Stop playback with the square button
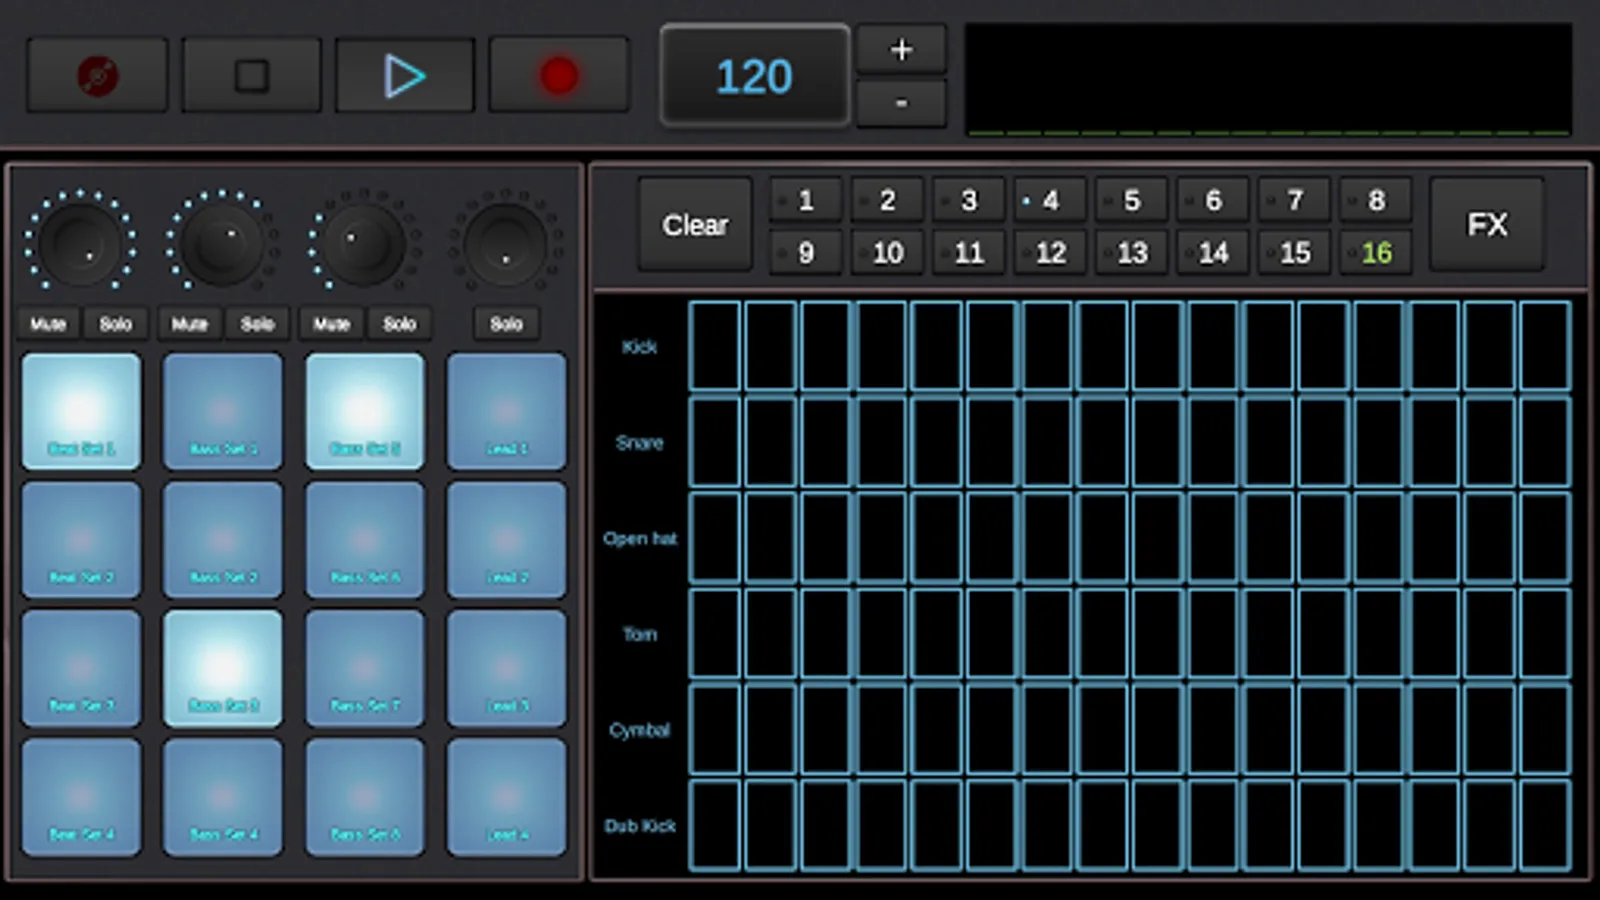Viewport: 1600px width, 900px height. (251, 75)
